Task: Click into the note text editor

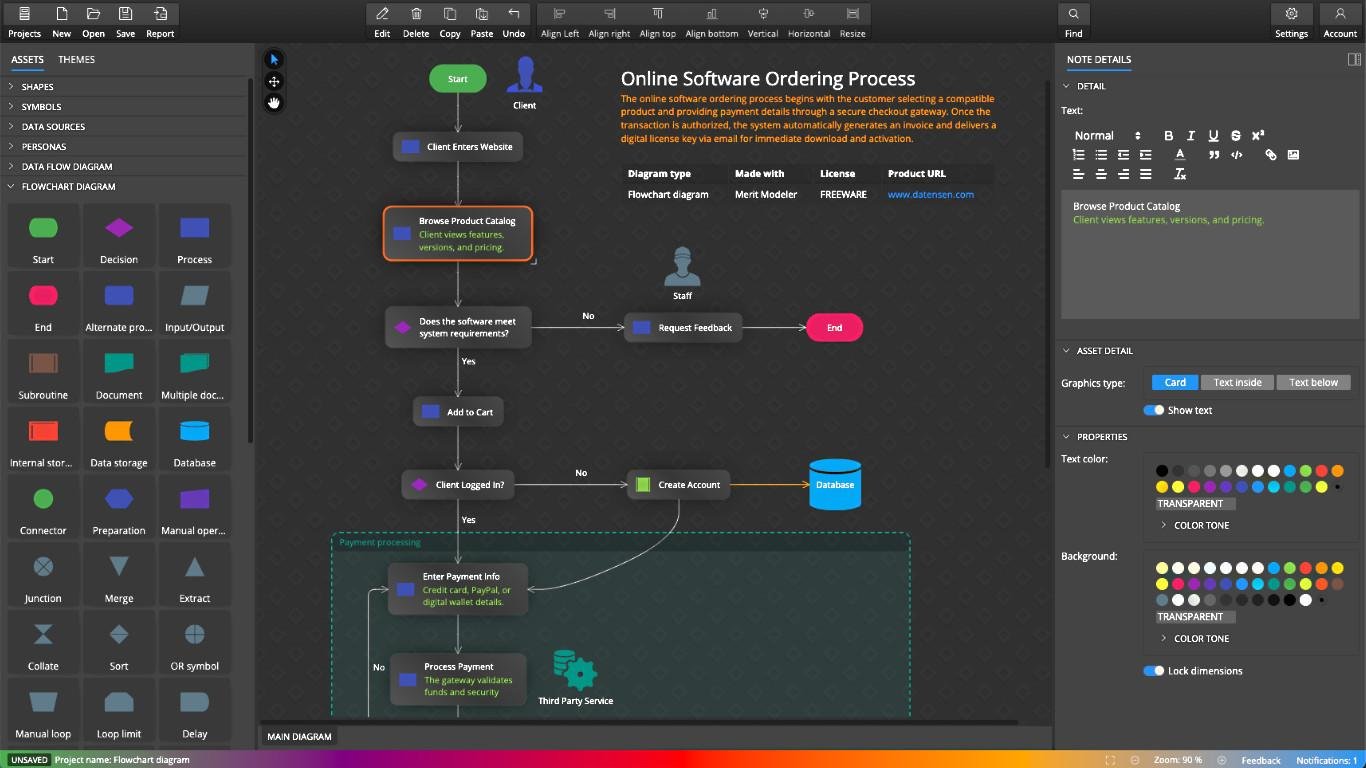Action: point(1210,255)
